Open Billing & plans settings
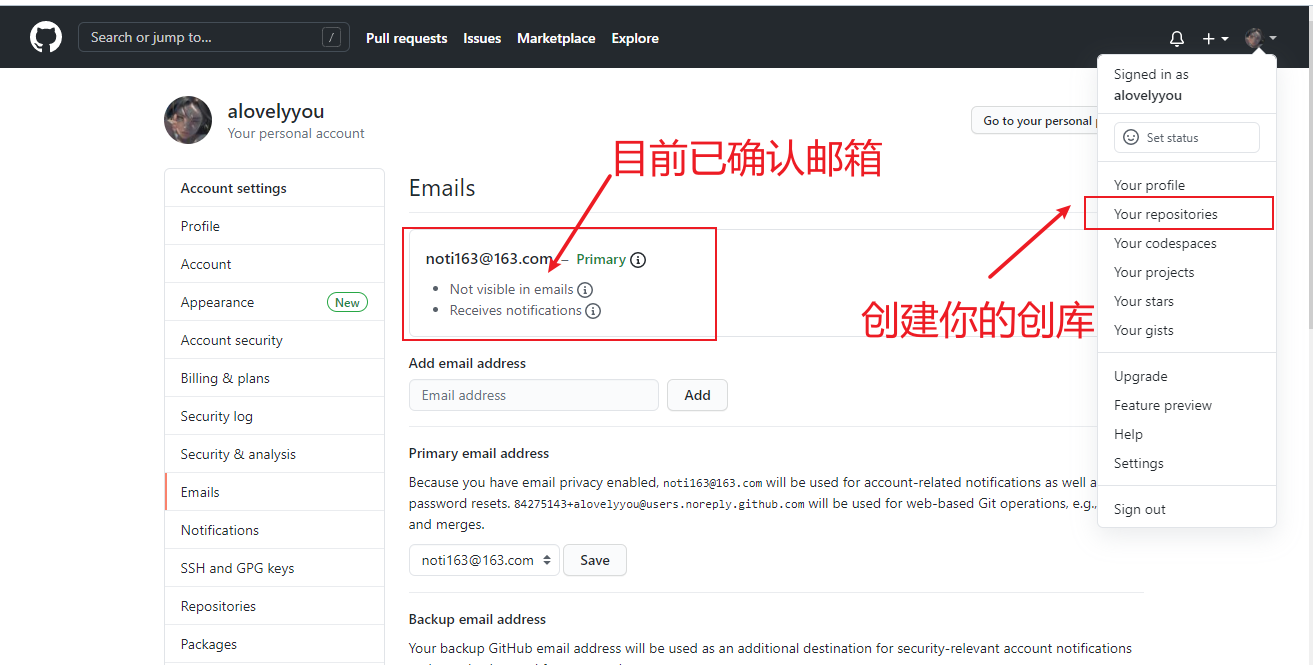The width and height of the screenshot is (1313, 665). 274,378
